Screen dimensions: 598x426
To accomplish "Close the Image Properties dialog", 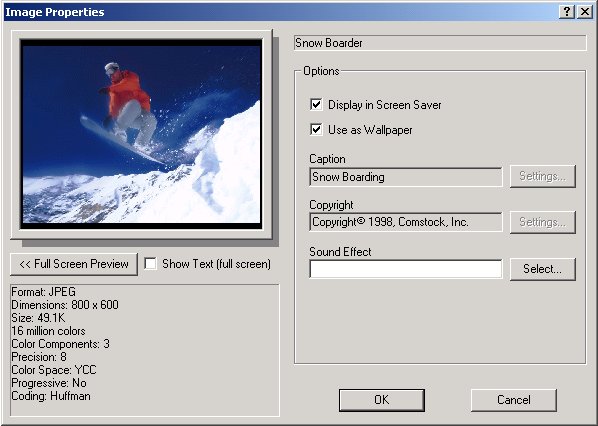I will tap(585, 12).
